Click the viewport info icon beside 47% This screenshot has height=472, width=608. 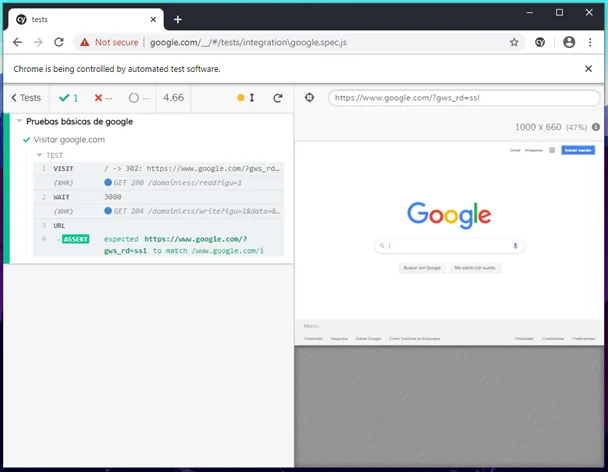[x=596, y=127]
